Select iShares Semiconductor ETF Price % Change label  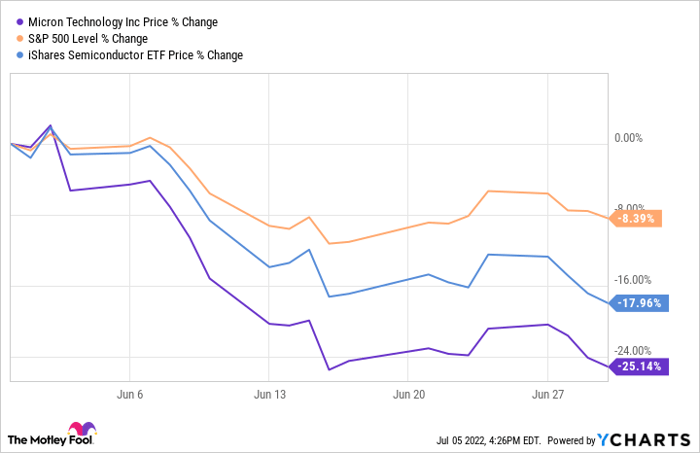[134, 55]
